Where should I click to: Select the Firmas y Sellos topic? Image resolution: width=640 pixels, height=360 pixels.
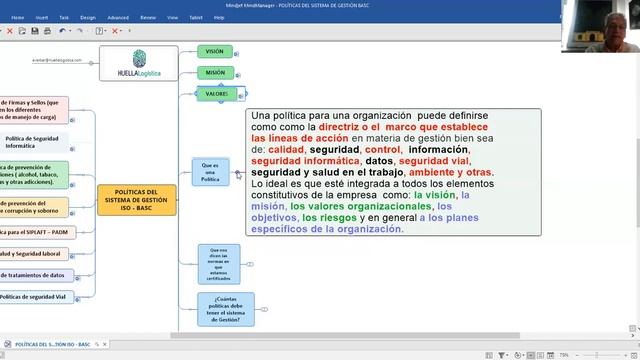pos(34,110)
